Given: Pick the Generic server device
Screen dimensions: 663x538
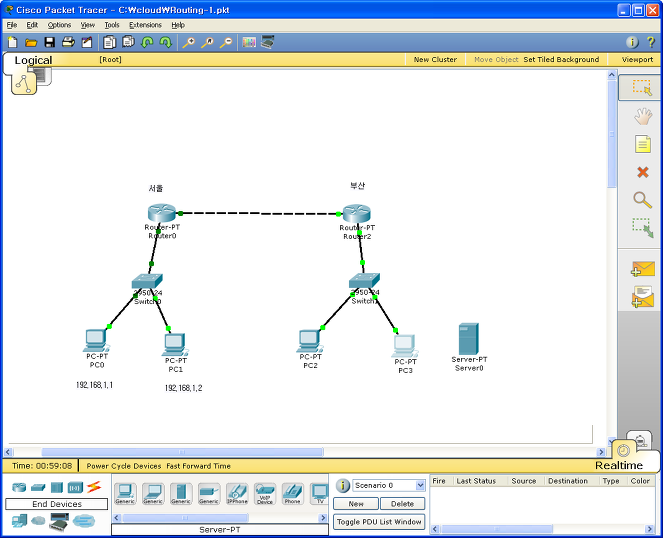Looking at the screenshot, I should 181,494.
